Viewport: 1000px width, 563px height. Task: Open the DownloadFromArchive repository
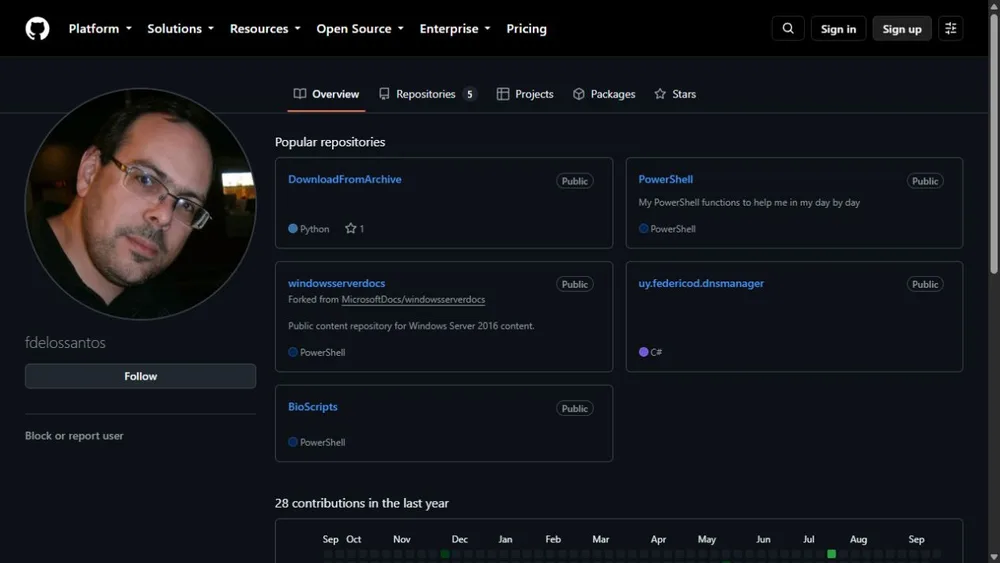click(x=344, y=179)
